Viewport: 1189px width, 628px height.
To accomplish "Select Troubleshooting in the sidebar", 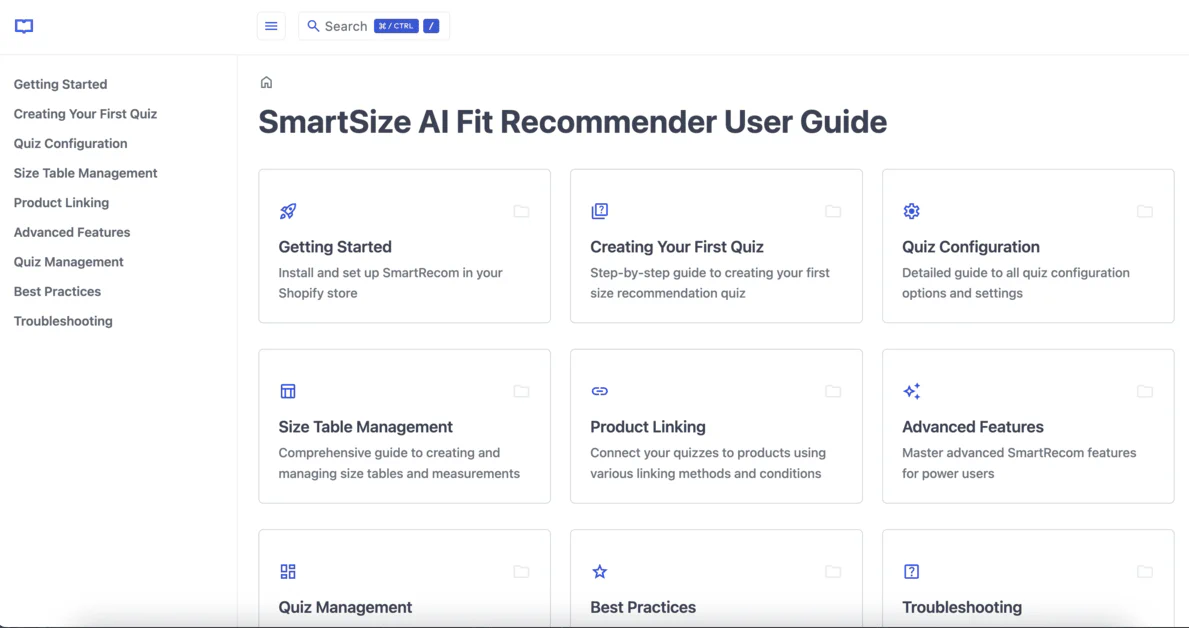I will pos(63,321).
